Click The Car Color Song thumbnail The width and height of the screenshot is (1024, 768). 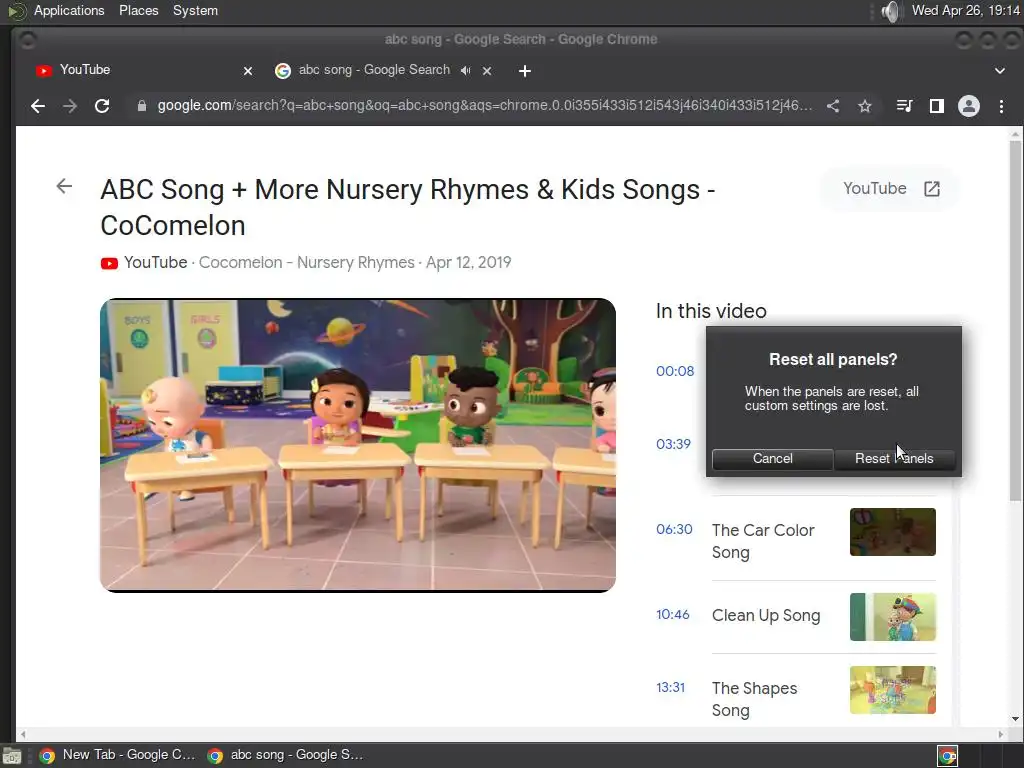(x=893, y=532)
